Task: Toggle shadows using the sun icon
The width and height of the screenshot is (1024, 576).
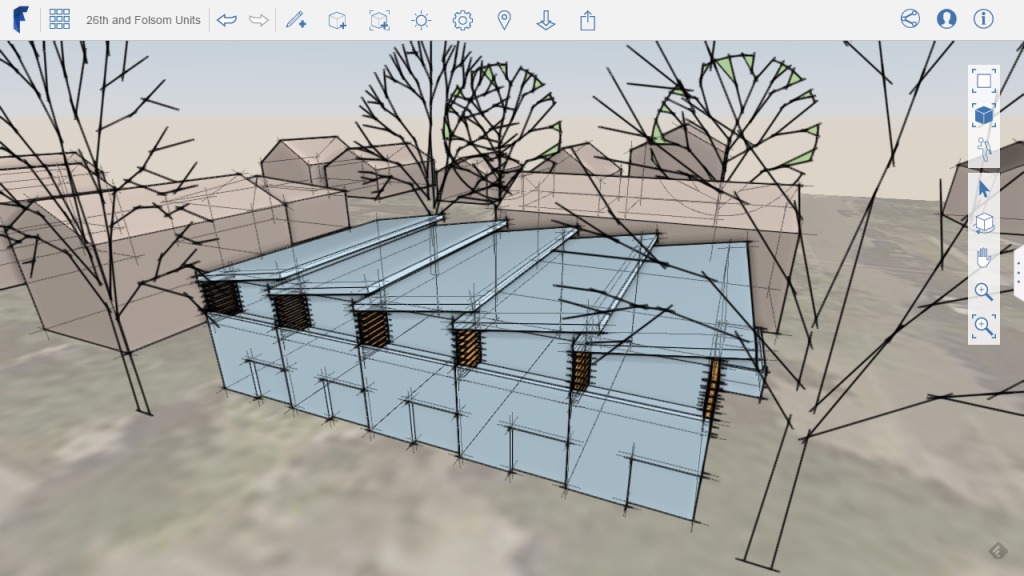Action: tap(420, 19)
